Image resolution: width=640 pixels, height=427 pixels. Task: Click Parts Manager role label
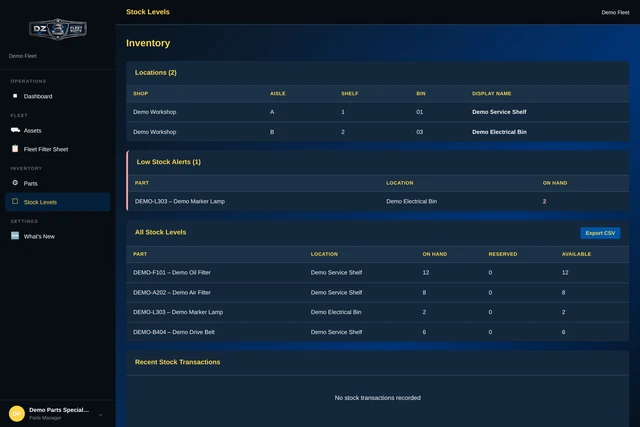click(45, 418)
